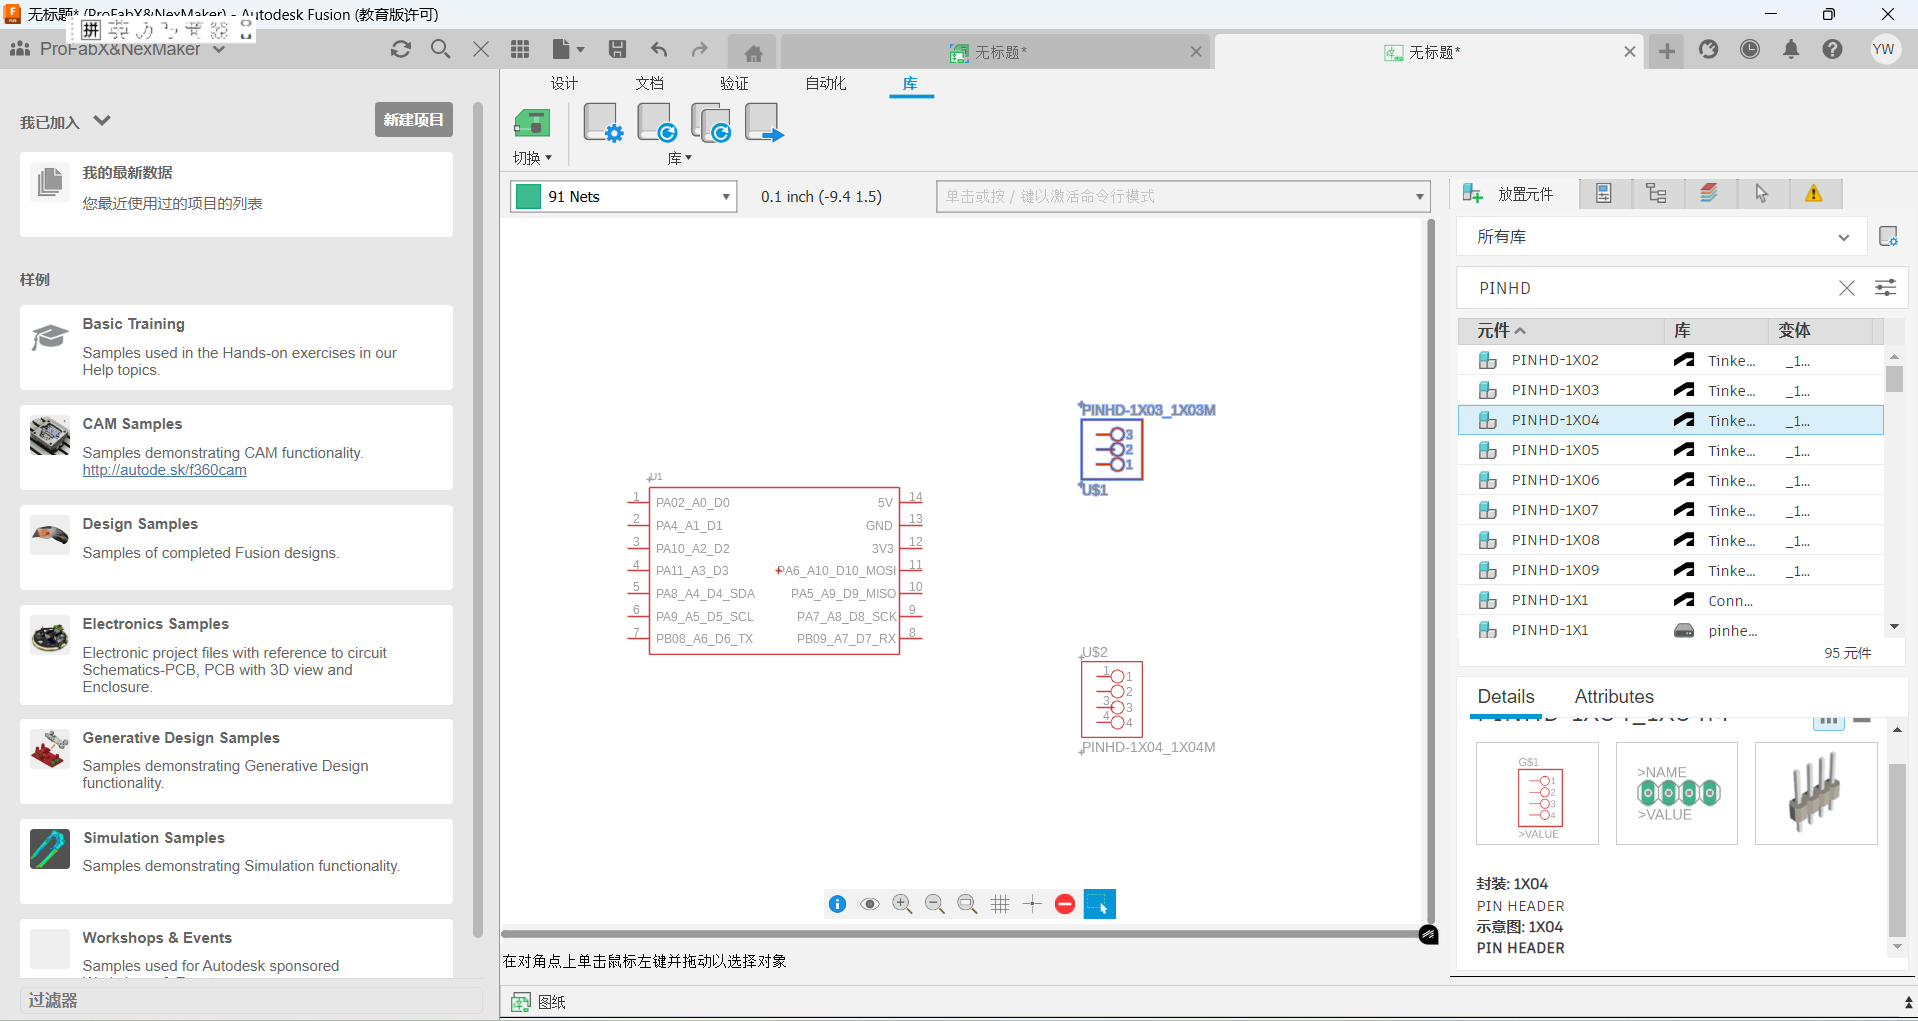Screen dimensions: 1918x1021
Task: Open the 图纸 sheet button at bottom
Action: tap(539, 1002)
